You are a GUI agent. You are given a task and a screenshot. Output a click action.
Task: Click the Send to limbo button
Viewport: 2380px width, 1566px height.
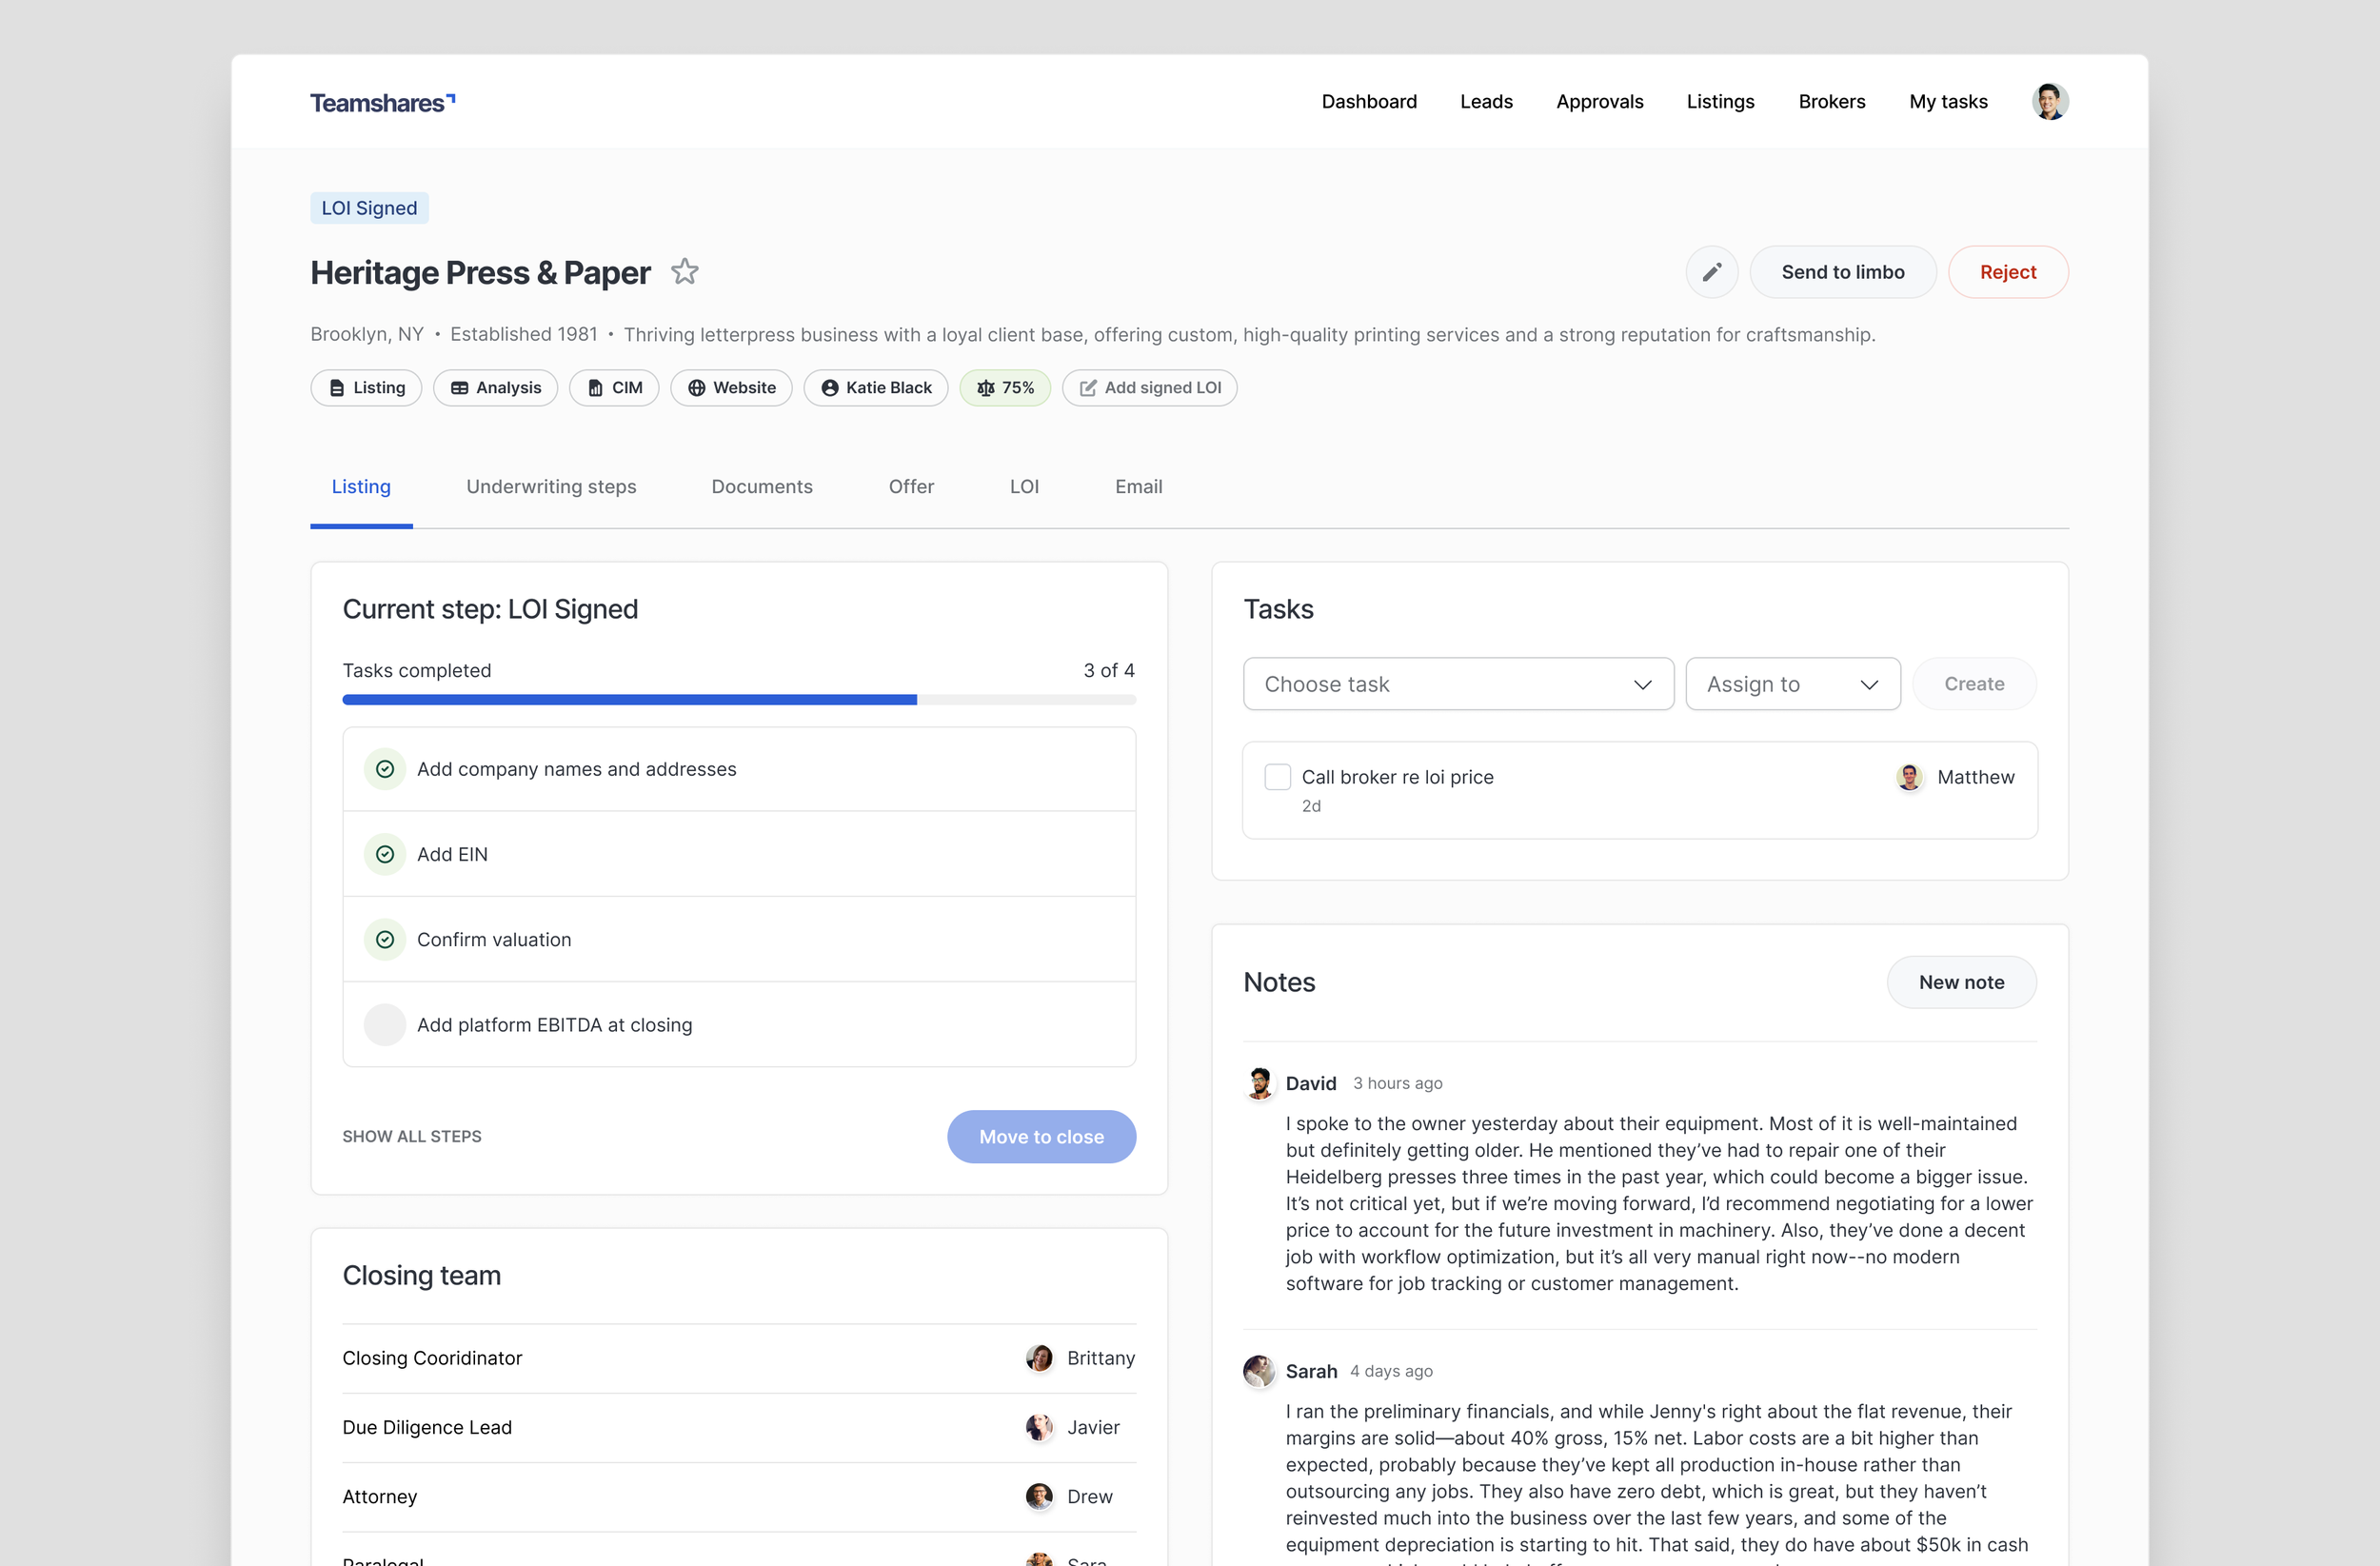[1842, 272]
